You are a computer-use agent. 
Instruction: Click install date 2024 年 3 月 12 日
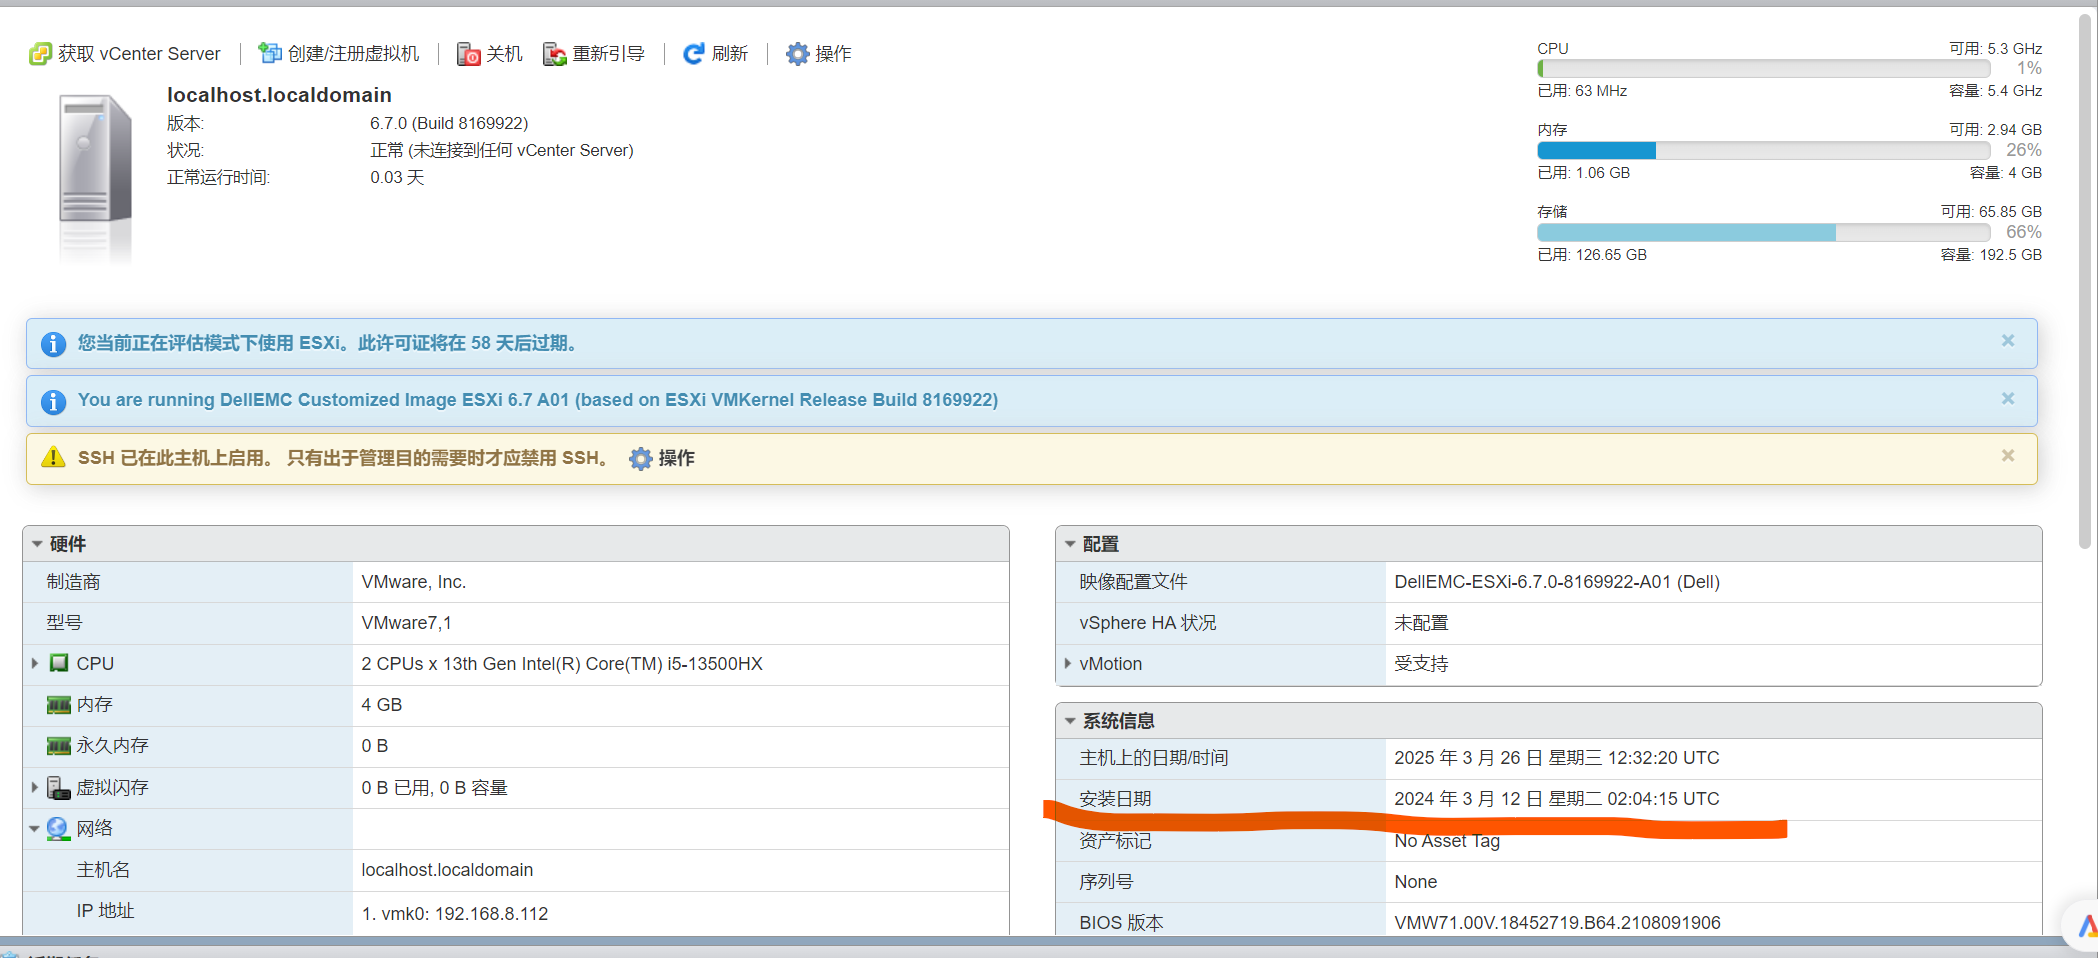coord(1557,799)
